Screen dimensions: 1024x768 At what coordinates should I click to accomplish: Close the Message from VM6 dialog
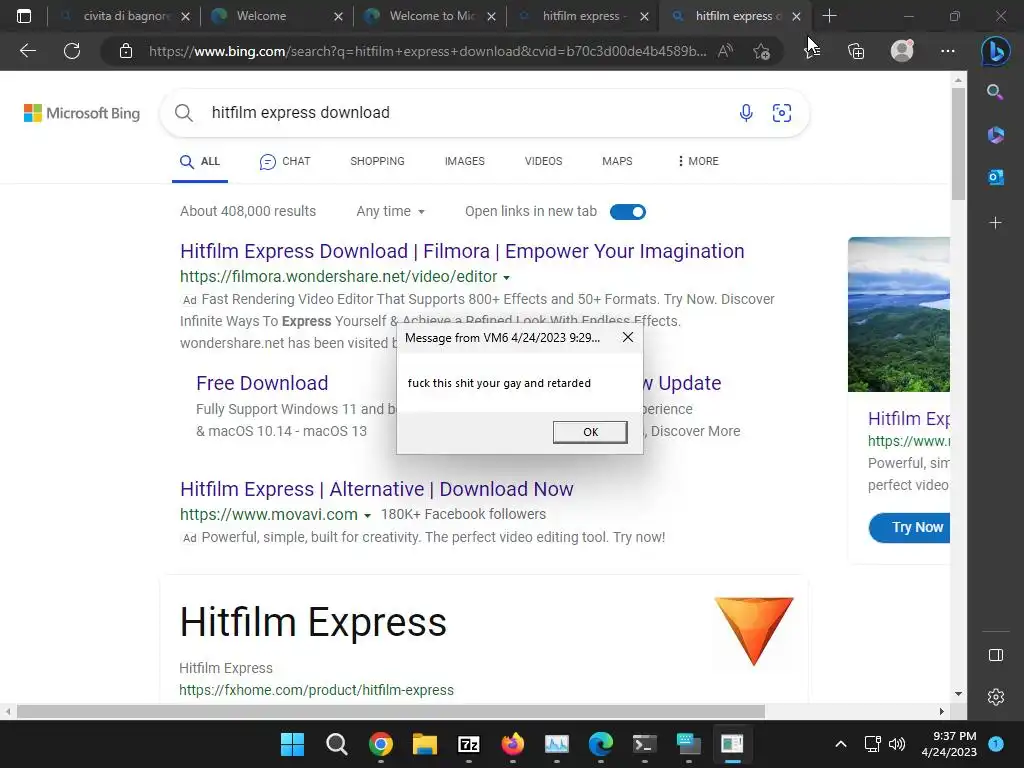click(x=628, y=337)
